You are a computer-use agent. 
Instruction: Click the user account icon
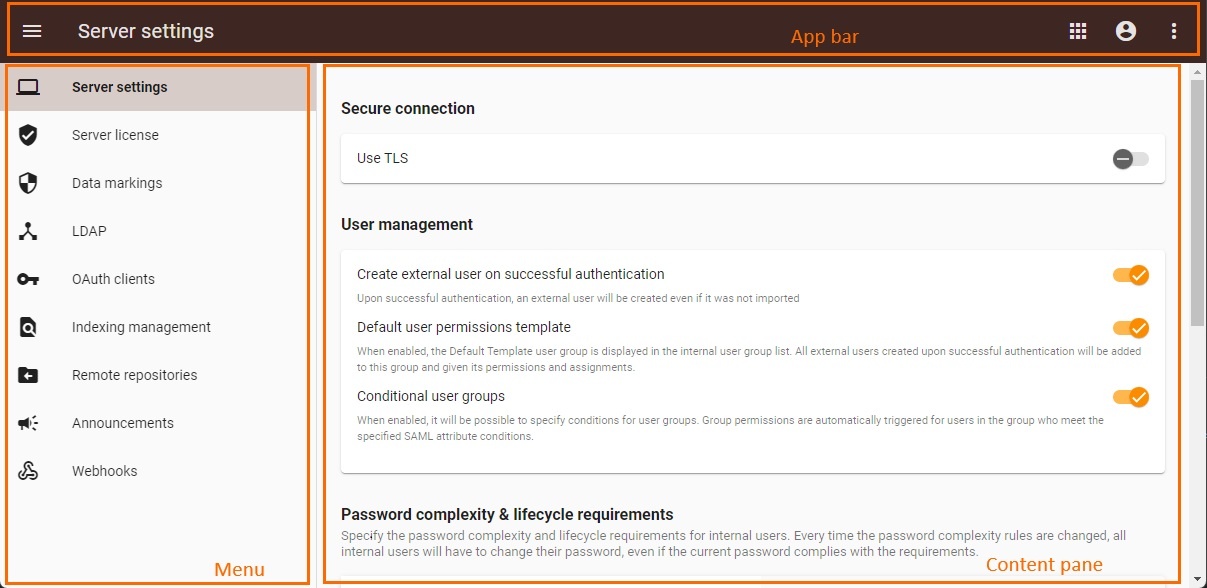pos(1126,31)
